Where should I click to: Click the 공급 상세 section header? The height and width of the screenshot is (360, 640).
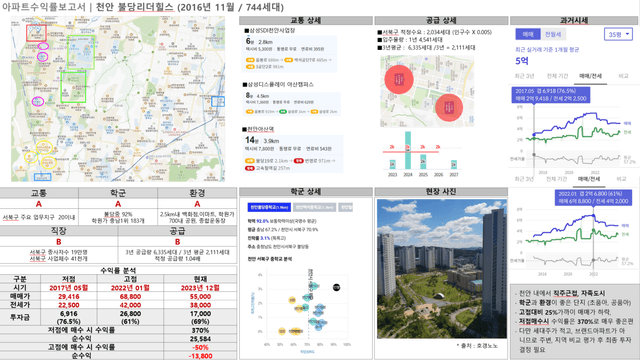(441, 20)
